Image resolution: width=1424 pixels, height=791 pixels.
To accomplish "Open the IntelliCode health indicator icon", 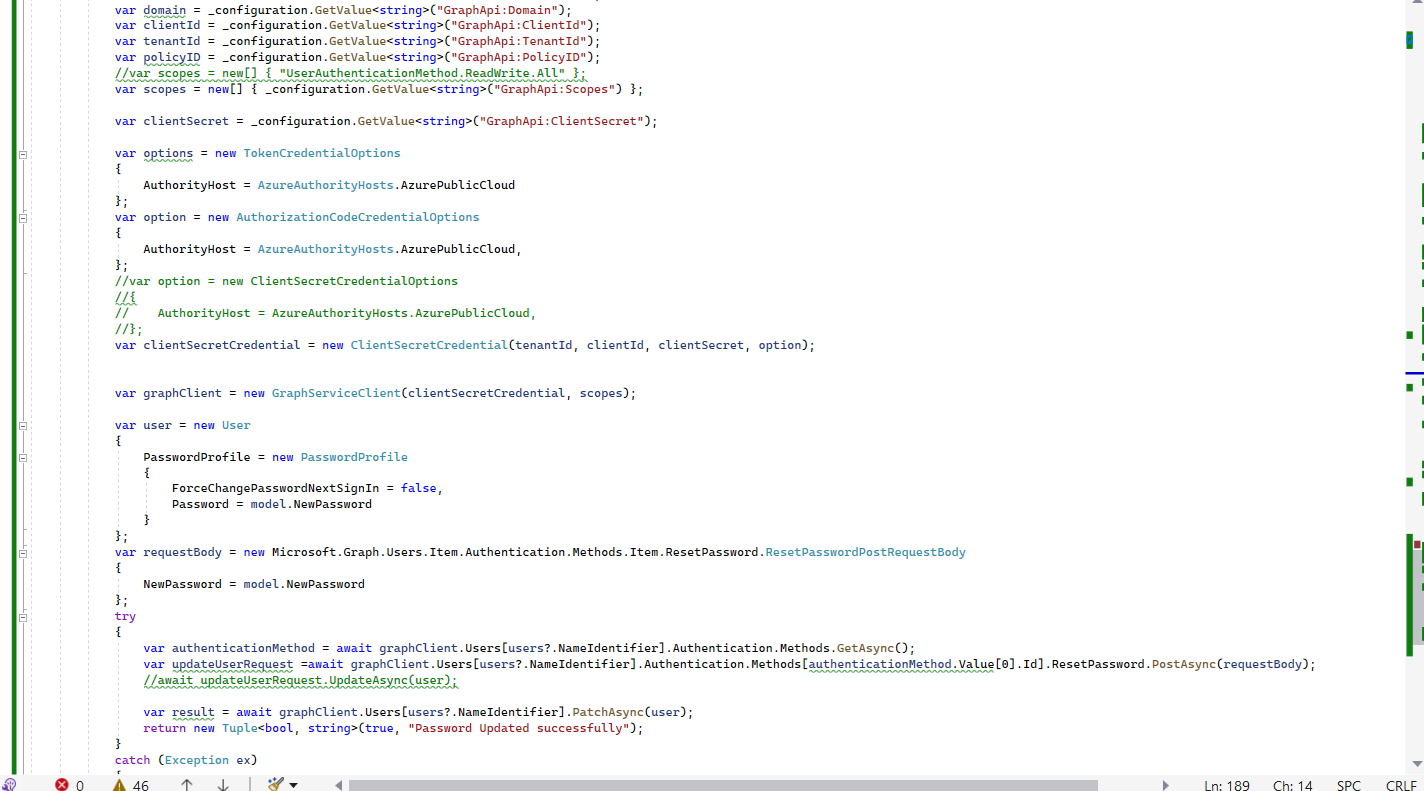I will click(x=9, y=785).
